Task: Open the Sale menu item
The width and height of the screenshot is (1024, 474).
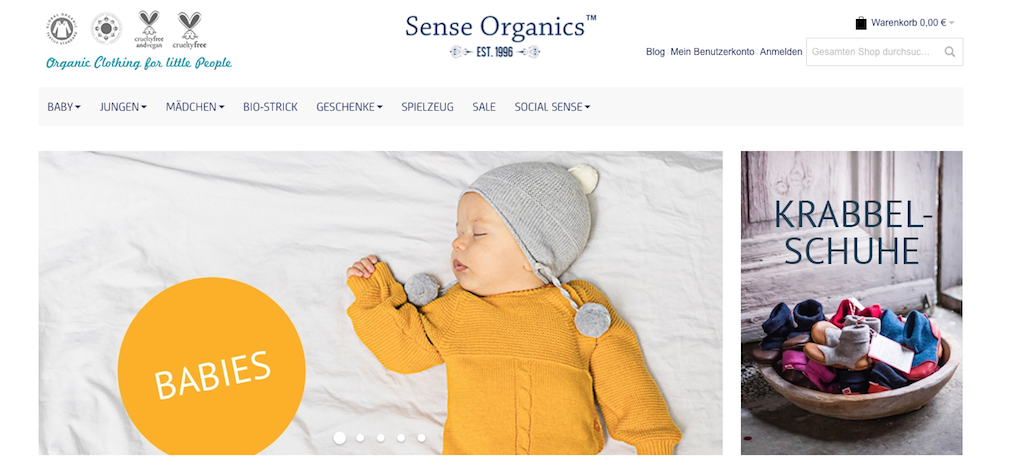Action: point(484,107)
